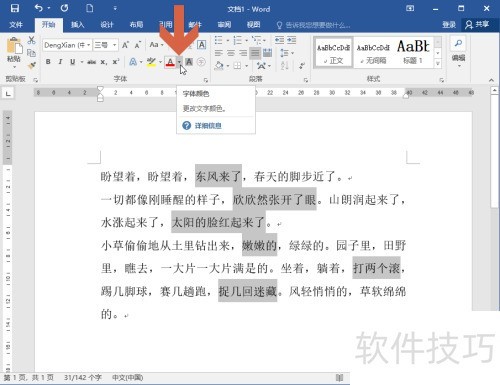Click Show/Hide paragraph marks icon
The height and width of the screenshot is (385, 500).
coord(302,66)
